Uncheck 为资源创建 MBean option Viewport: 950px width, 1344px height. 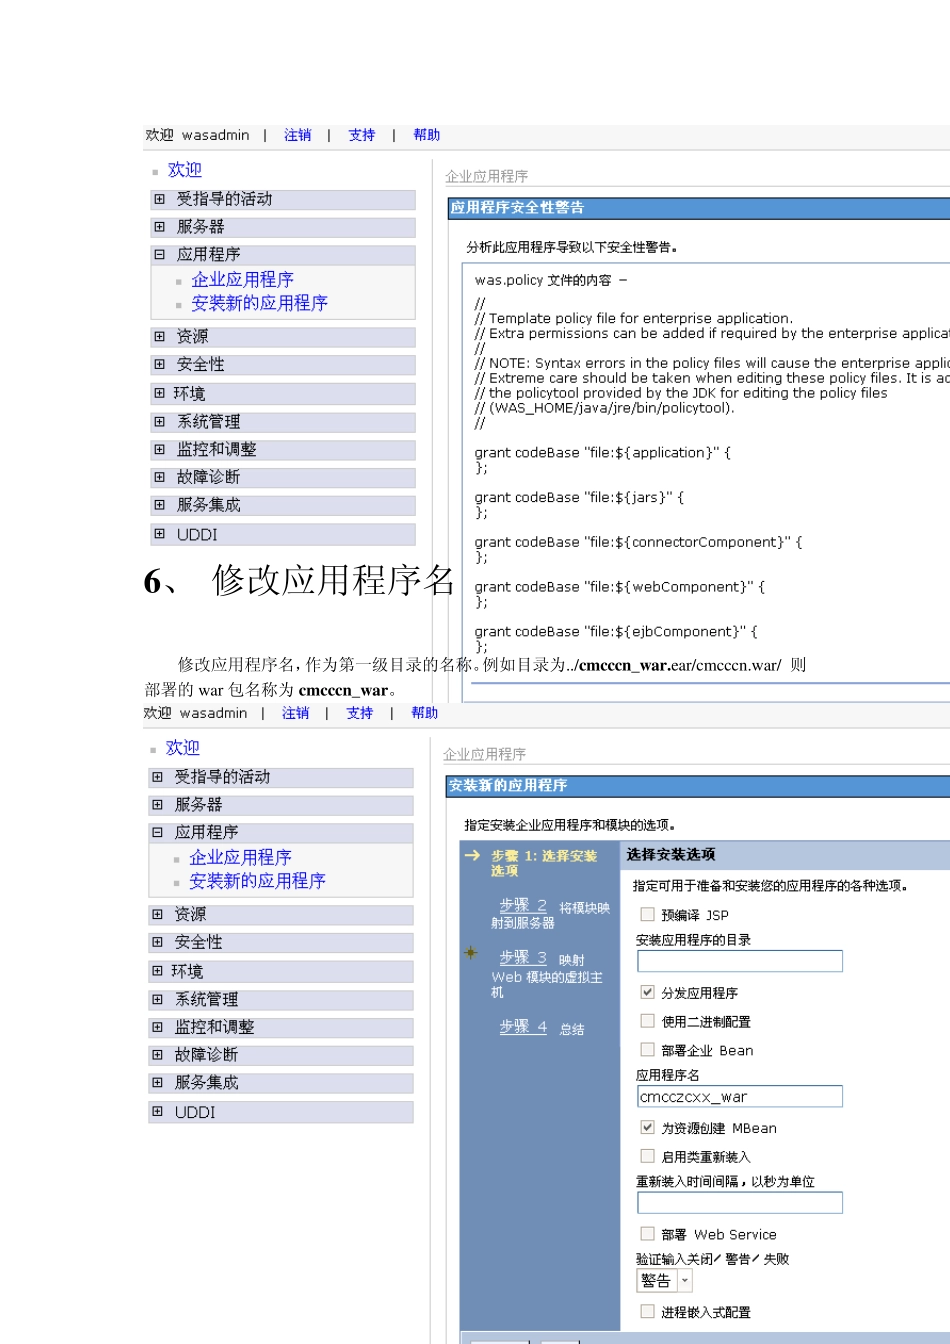pos(648,1127)
